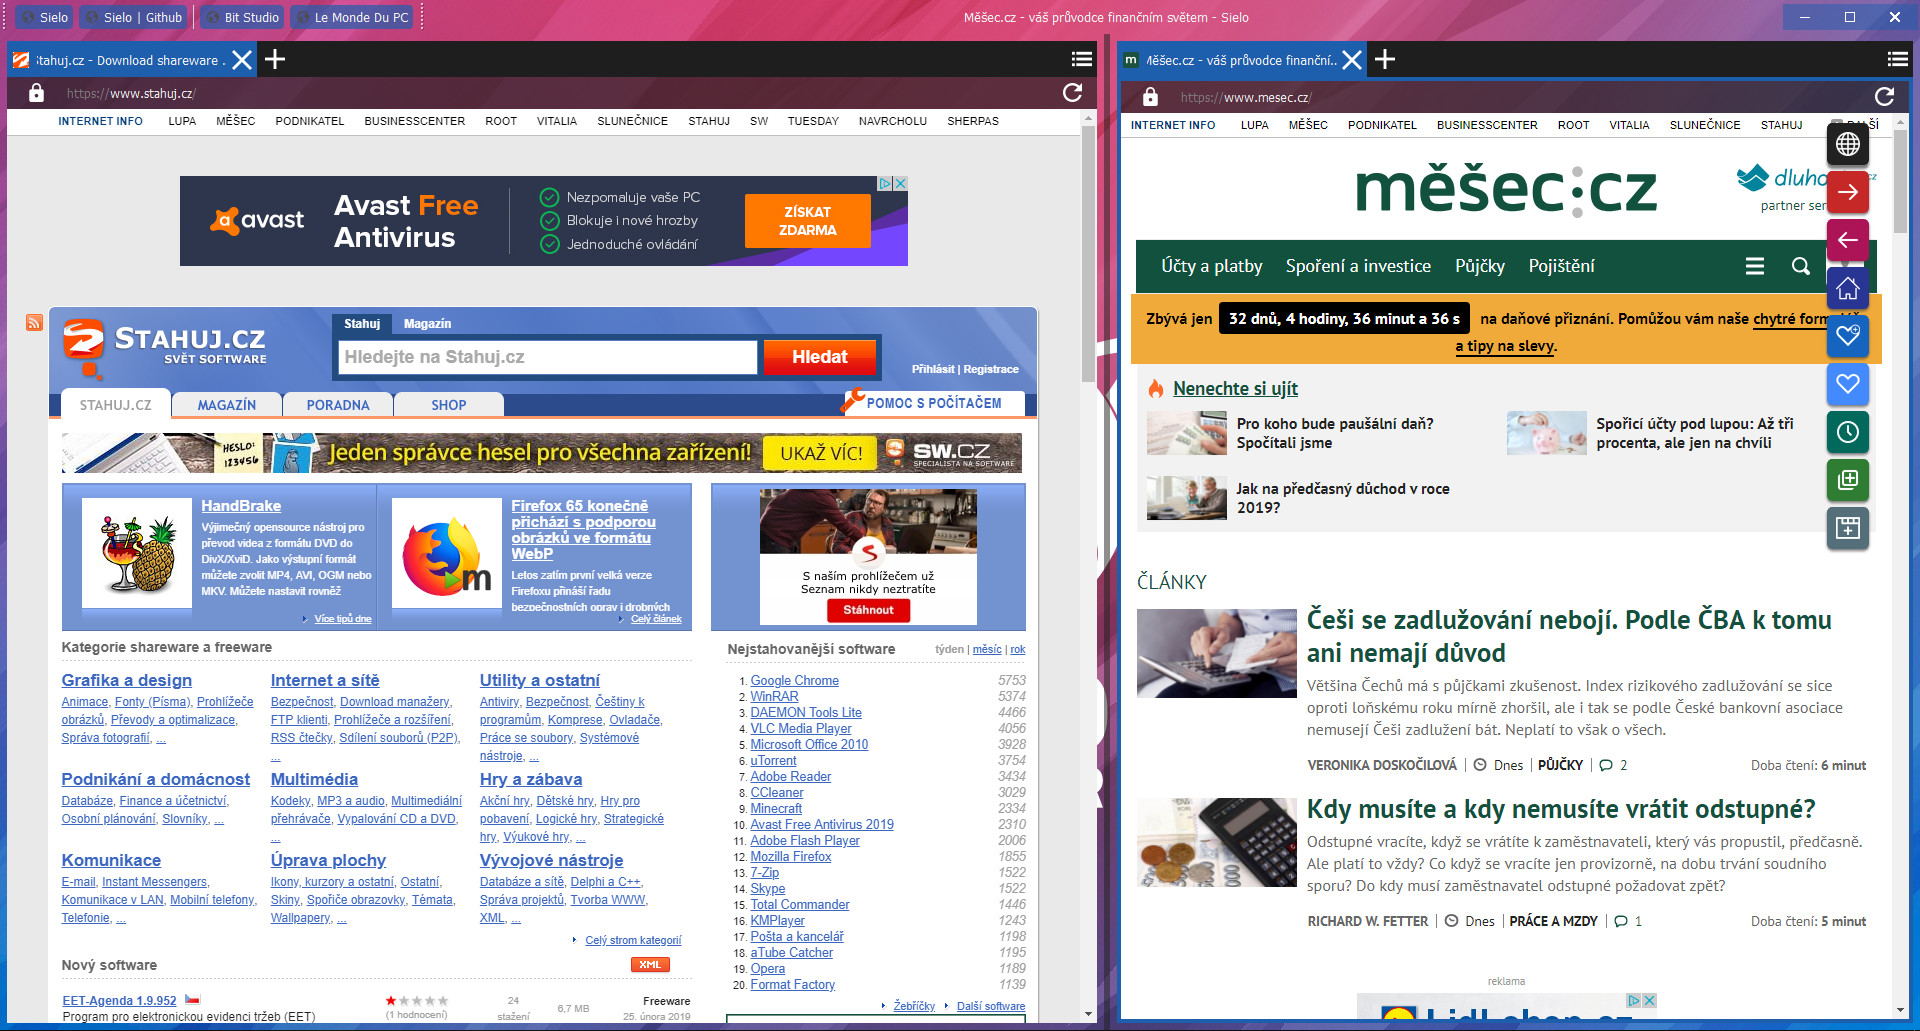This screenshot has width=1920, height=1031.
Task: Open Půjčky menu on mesec.cz
Action: pos(1480,266)
